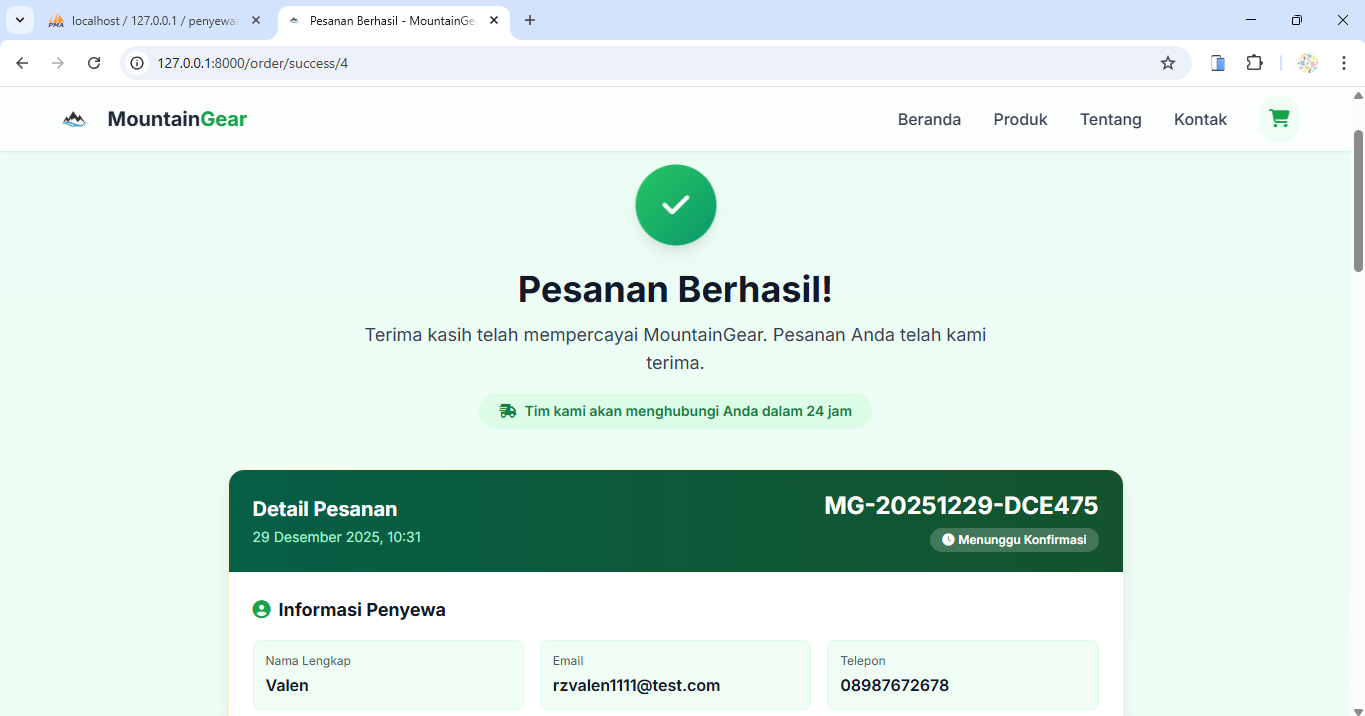Screen dimensions: 1365x716
Task: Click the MountainGear mountain logo icon
Action: point(73,118)
